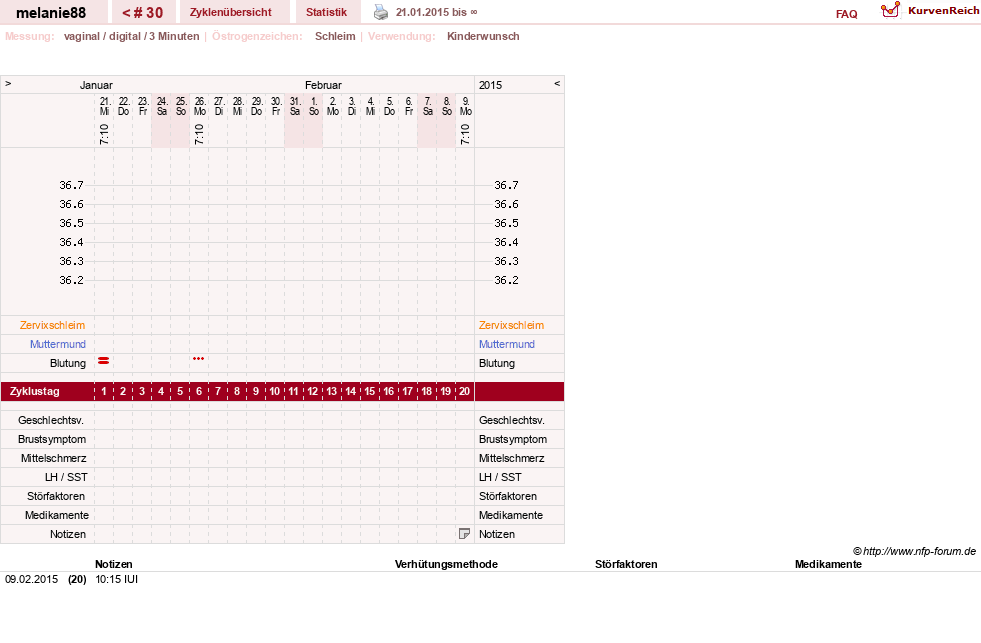
Task: Open the http://www.nfp-forum.de link
Action: [x=919, y=551]
